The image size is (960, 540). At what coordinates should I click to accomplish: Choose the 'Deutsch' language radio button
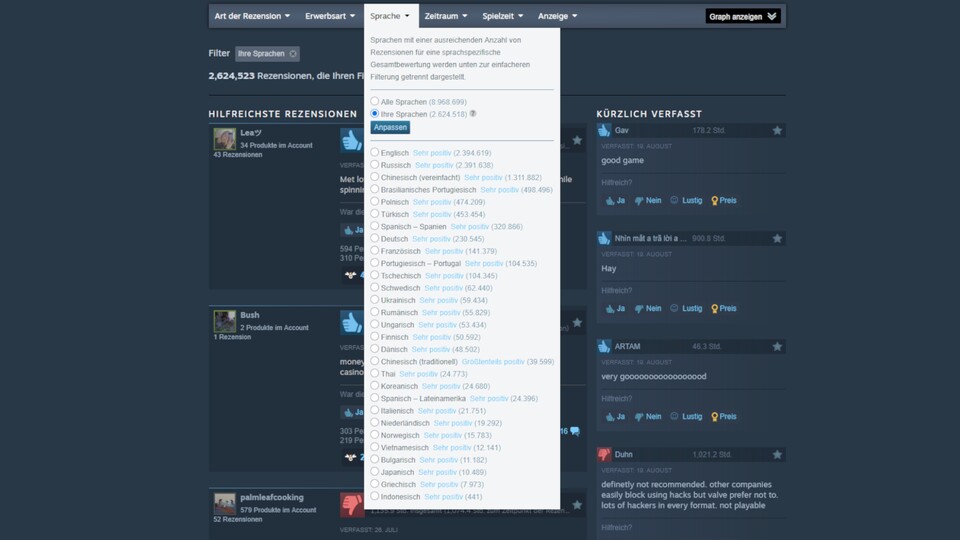pyautogui.click(x=375, y=239)
